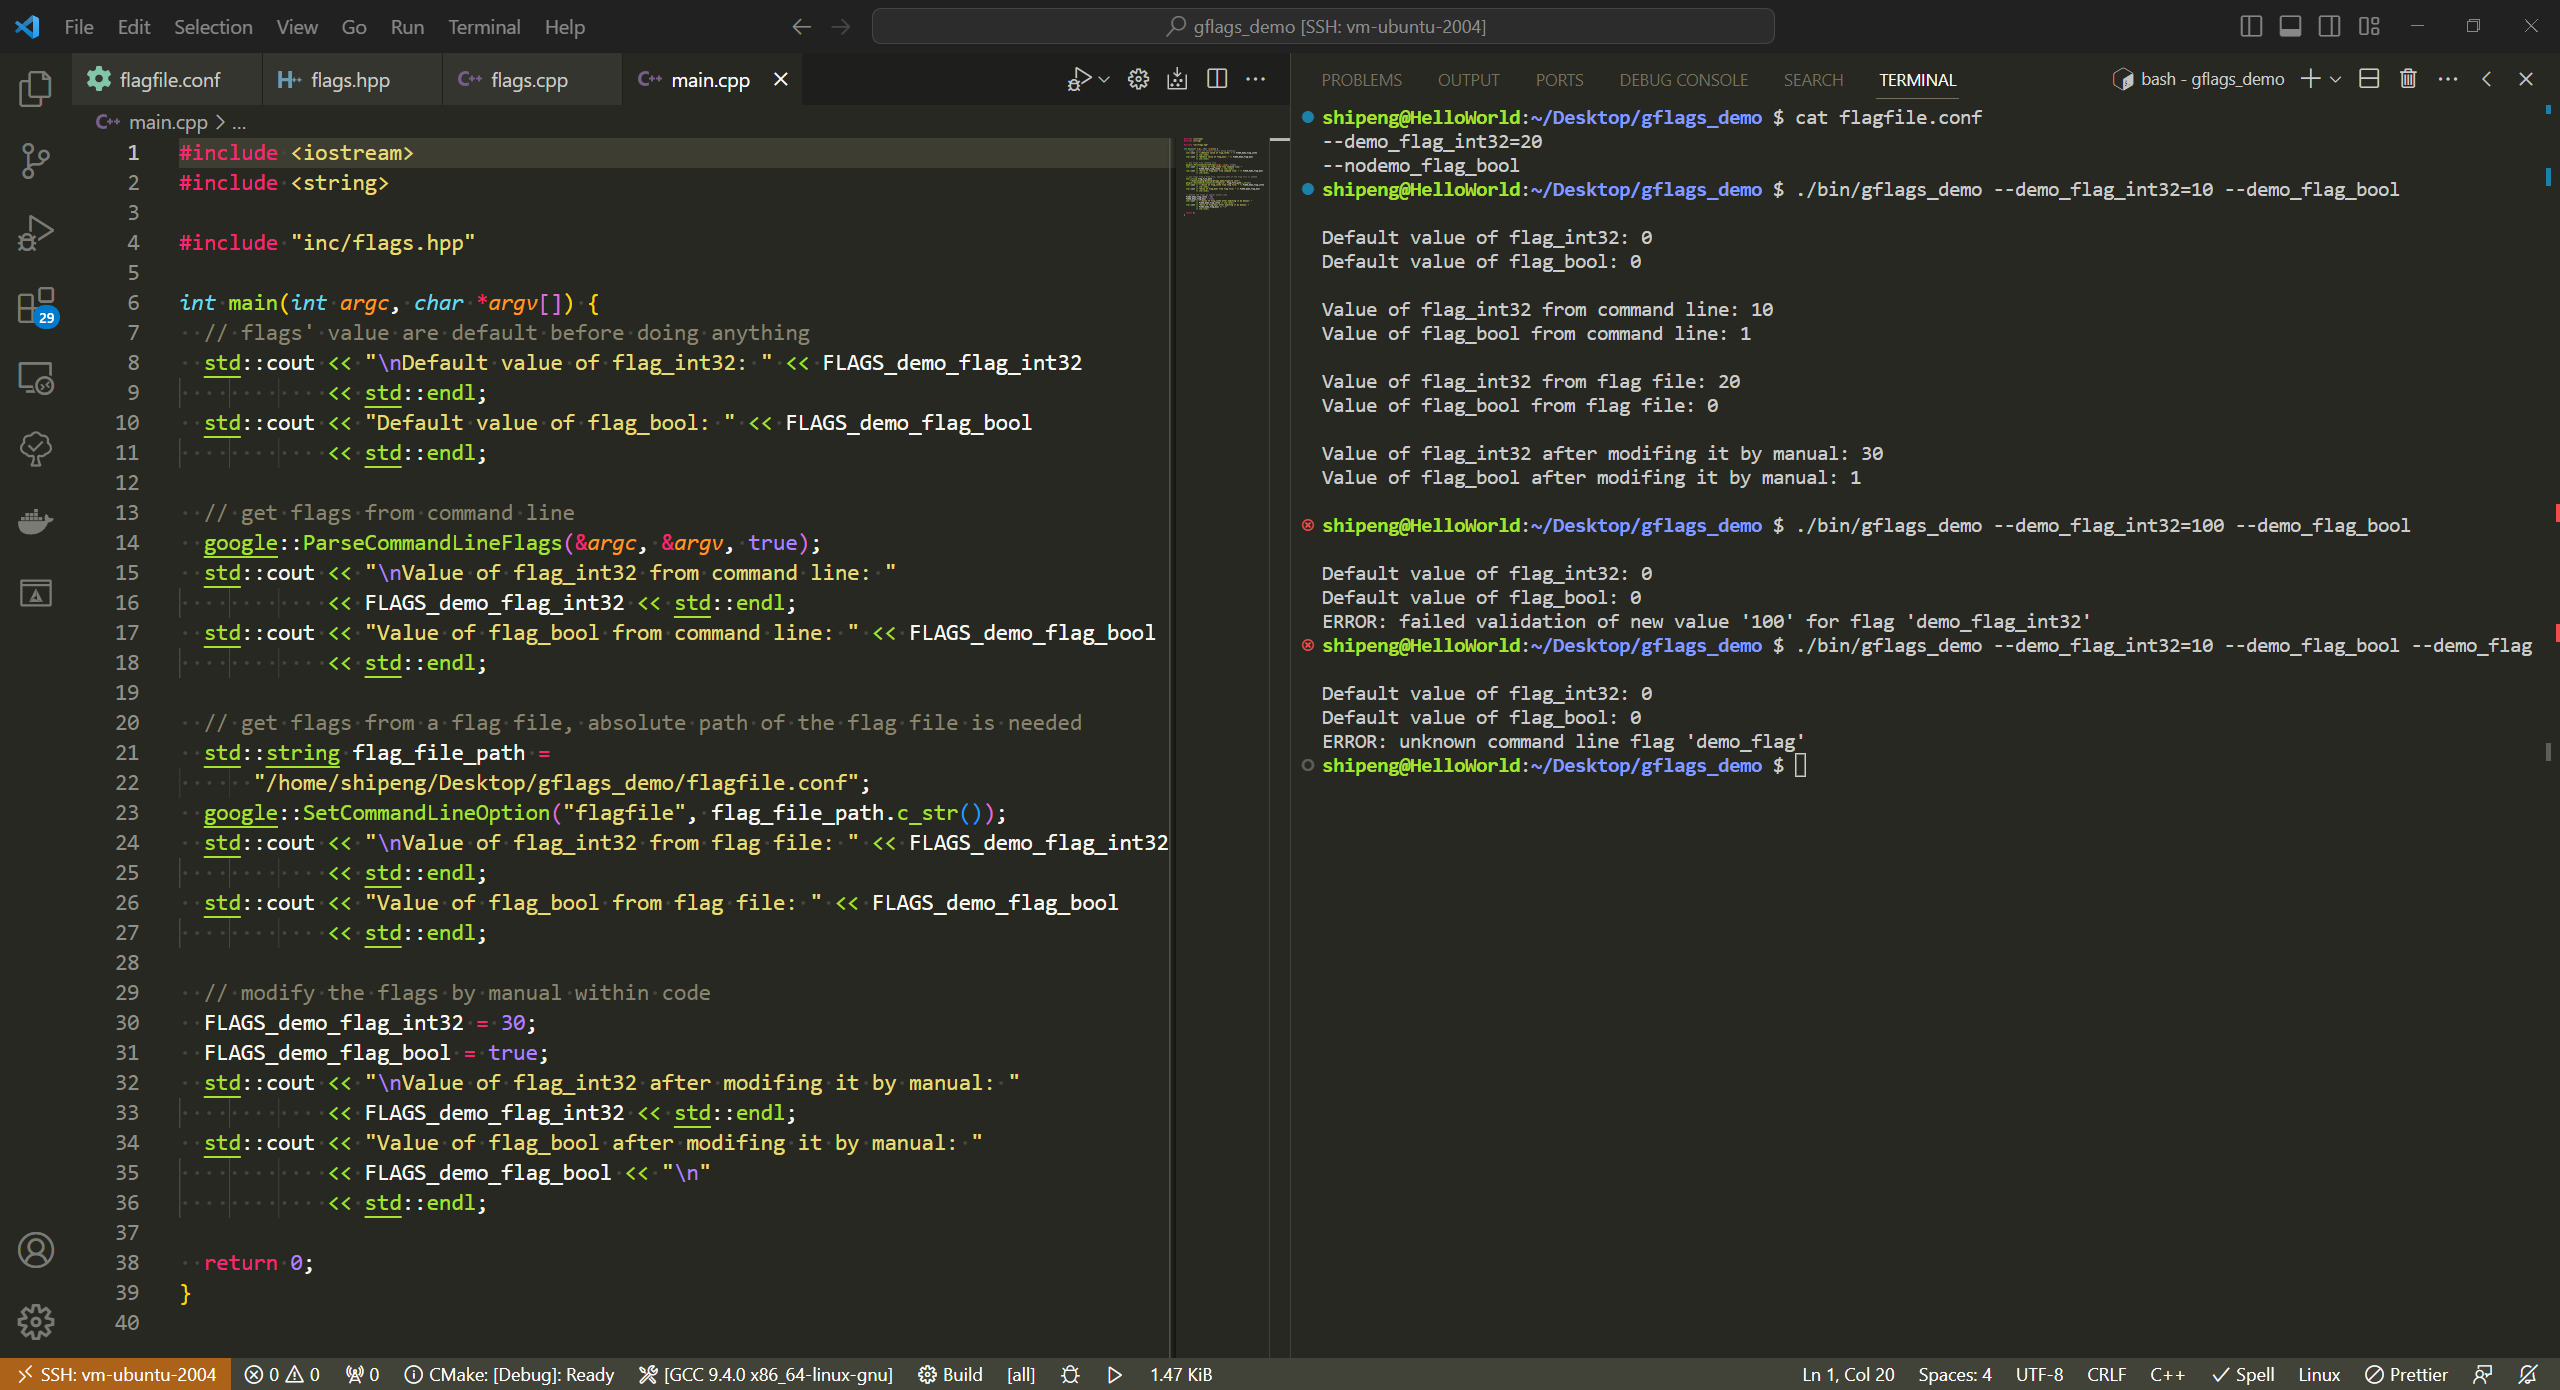Open the PROBLEMS panel tab
Viewport: 2560px width, 1390px height.
1362,79
